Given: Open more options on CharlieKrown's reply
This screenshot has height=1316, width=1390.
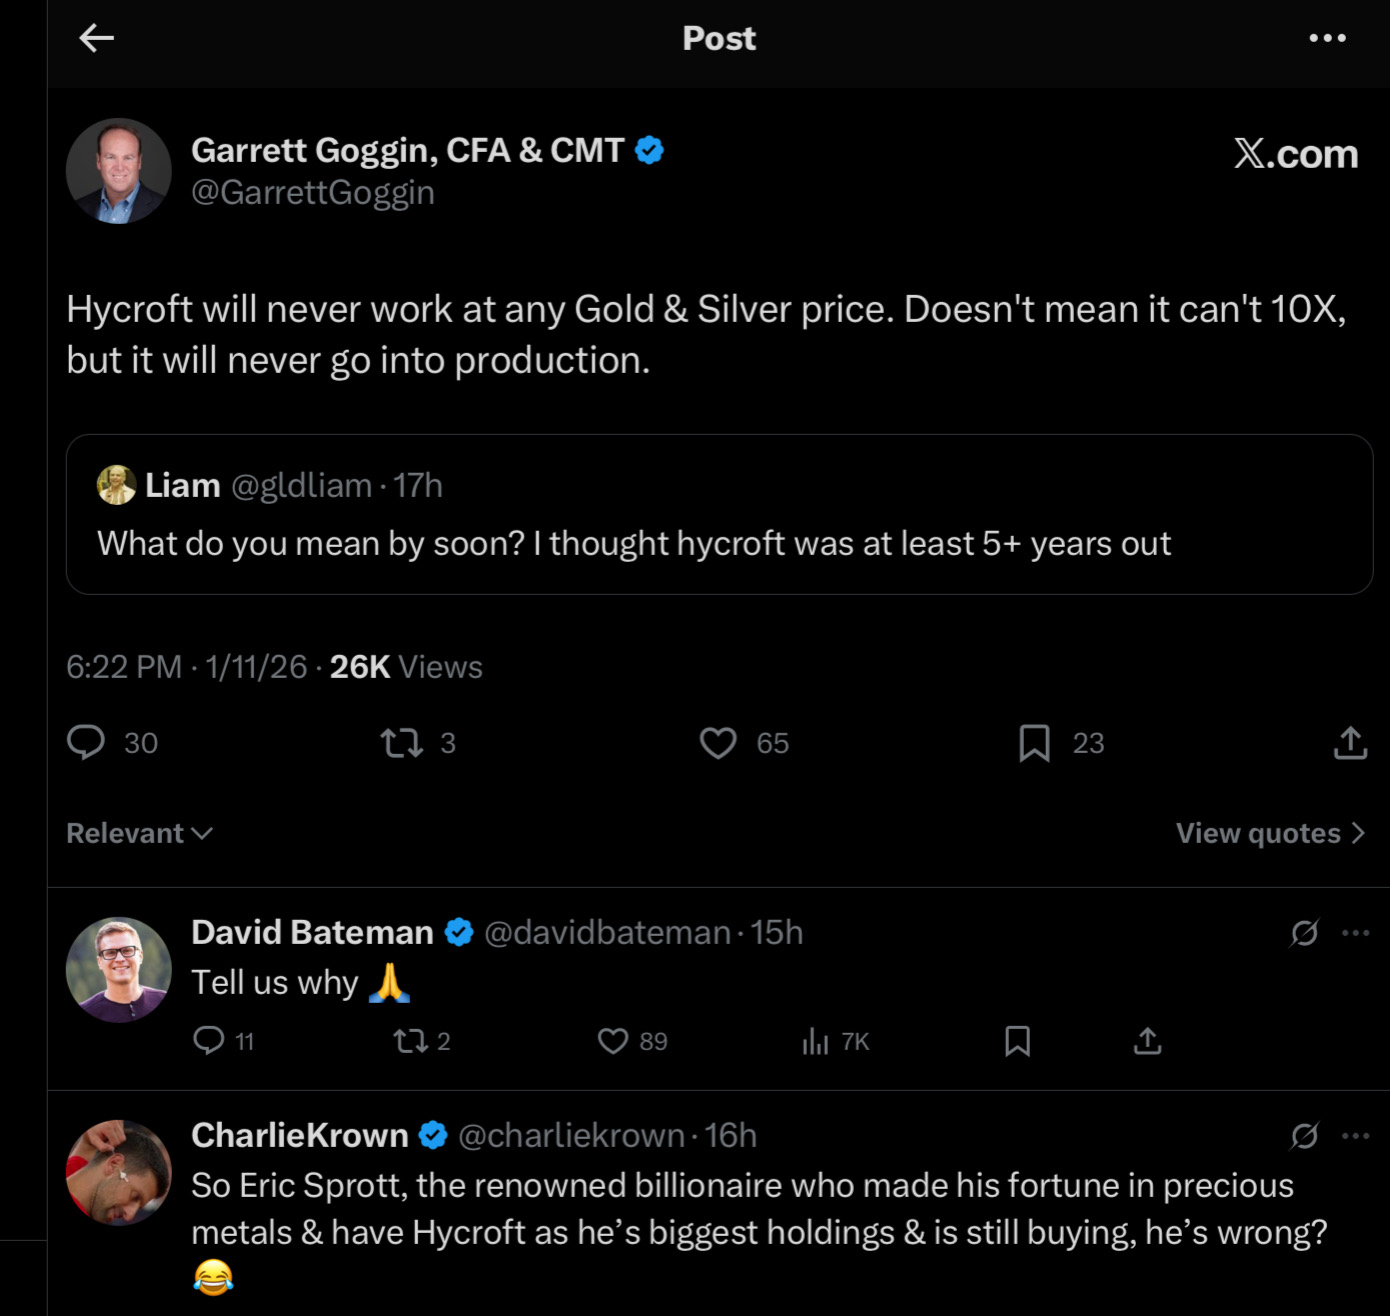Looking at the screenshot, I should coord(1356,1136).
